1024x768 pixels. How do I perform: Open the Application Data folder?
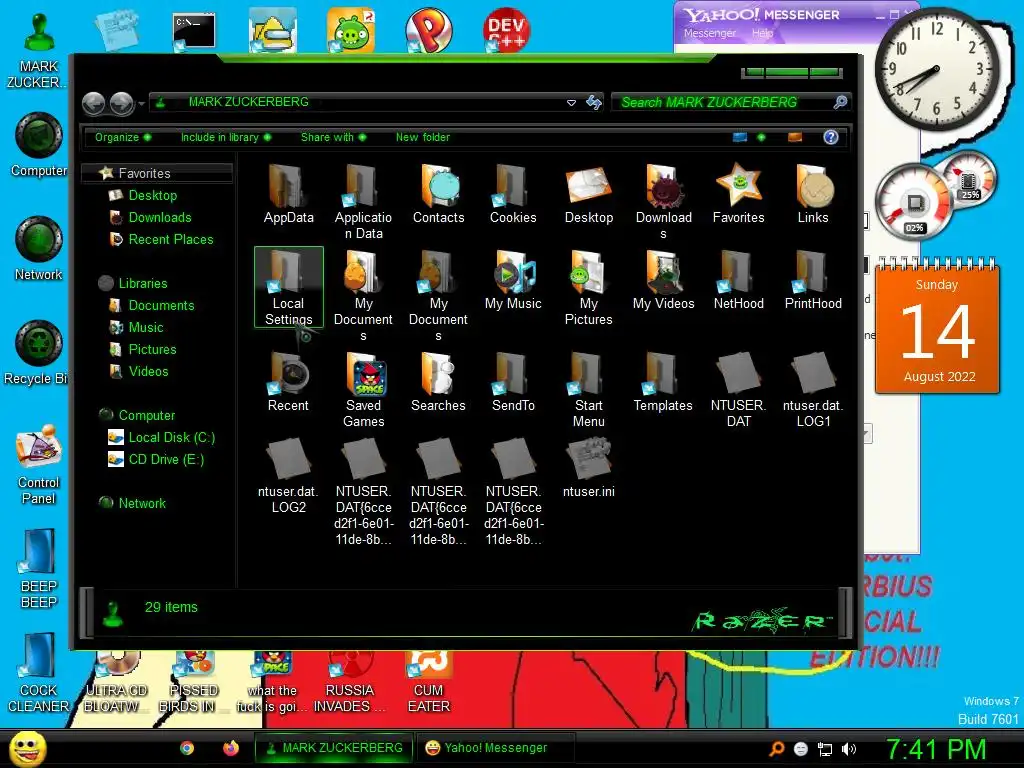point(363,202)
